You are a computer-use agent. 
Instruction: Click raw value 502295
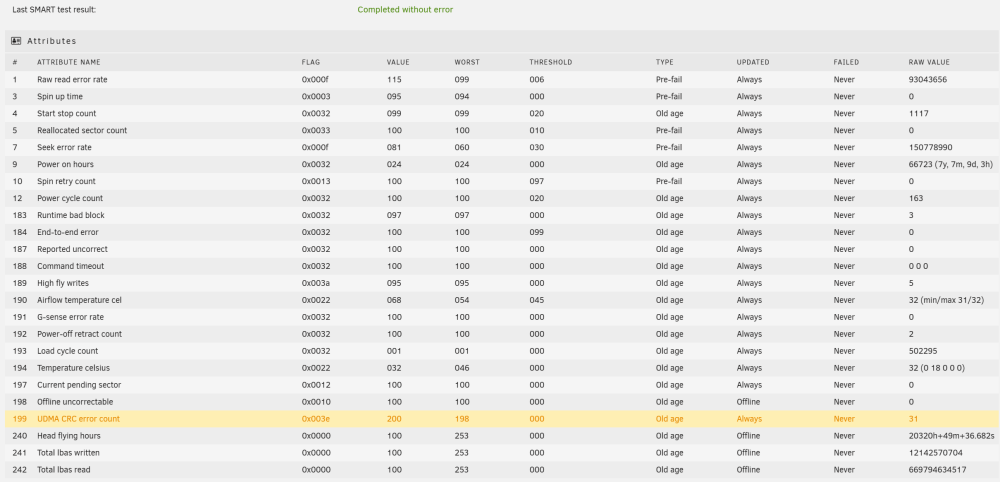[x=923, y=351]
